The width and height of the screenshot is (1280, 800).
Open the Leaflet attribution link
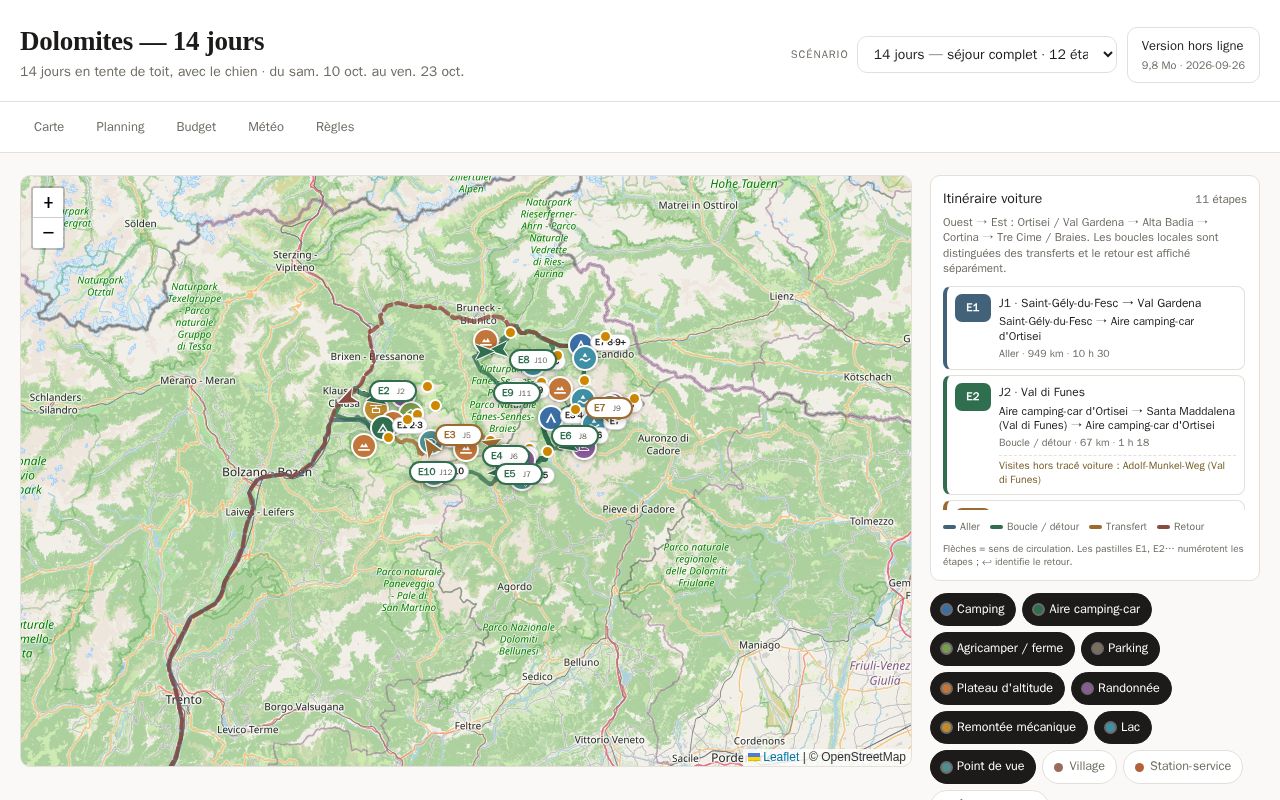click(774, 757)
